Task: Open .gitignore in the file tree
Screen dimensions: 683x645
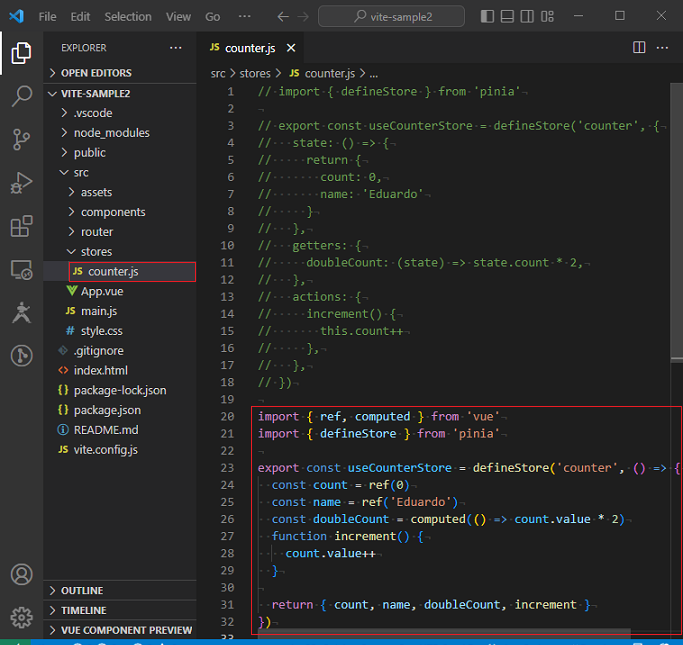Action: (120, 351)
